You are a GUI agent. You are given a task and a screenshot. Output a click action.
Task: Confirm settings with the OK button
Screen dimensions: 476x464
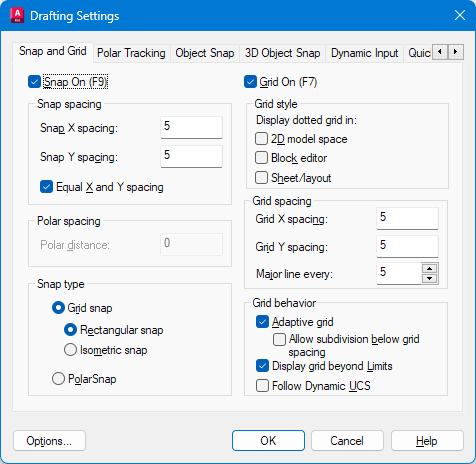(x=268, y=441)
